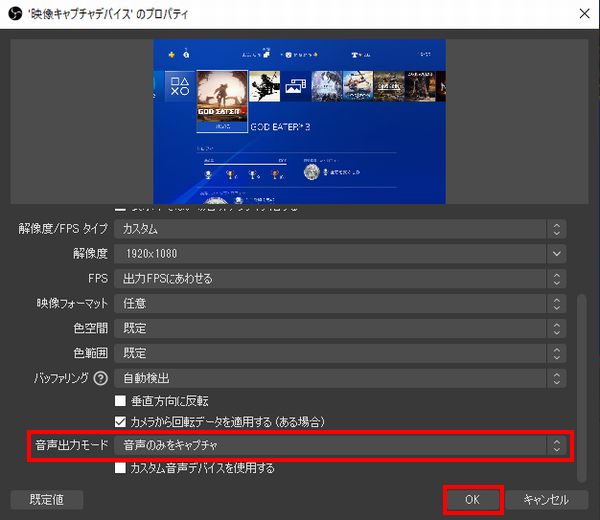Image resolution: width=600 pixels, height=520 pixels.
Task: Open the 映像フォーマット dropdown
Action: point(340,303)
